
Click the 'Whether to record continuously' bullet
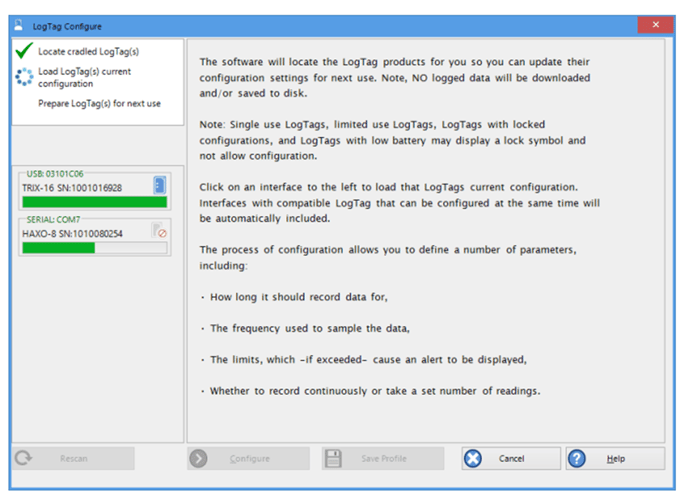coord(370,391)
